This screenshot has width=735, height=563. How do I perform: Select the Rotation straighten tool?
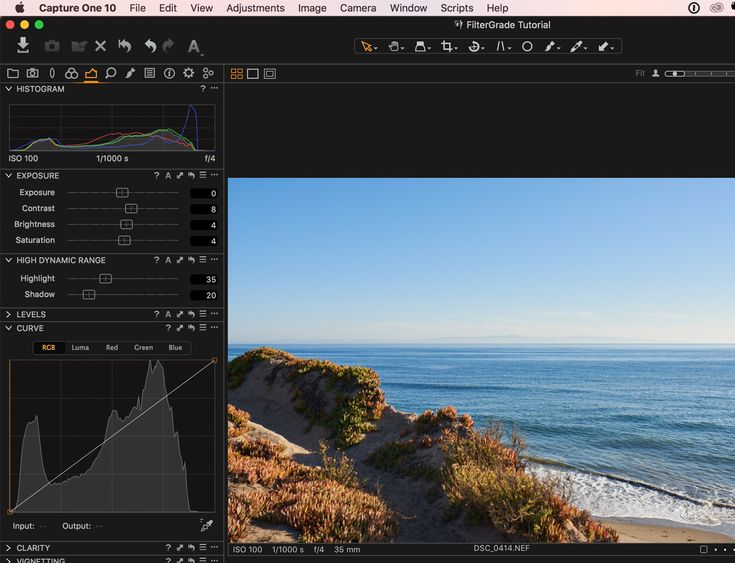point(475,46)
